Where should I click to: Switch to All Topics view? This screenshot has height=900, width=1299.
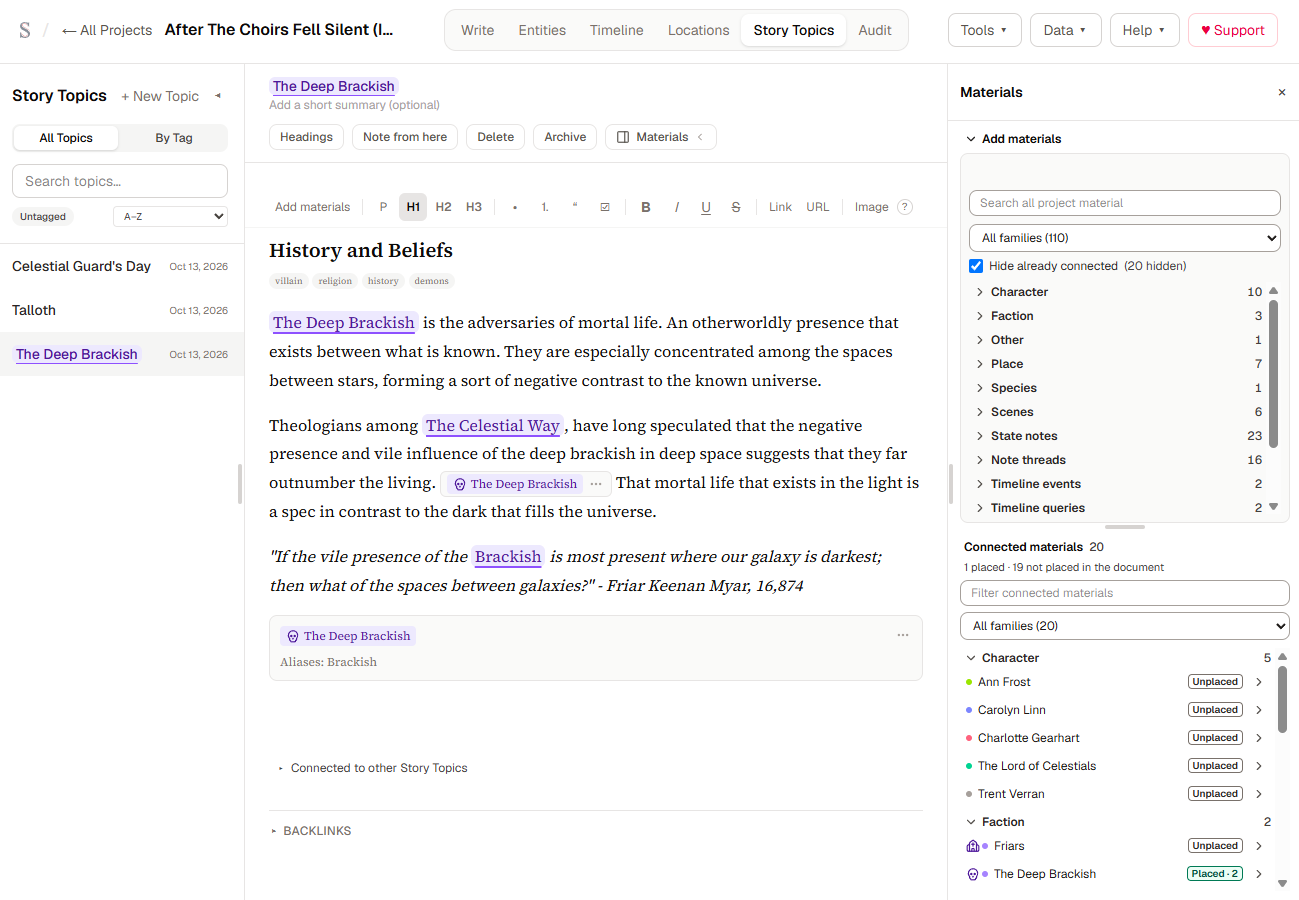click(x=66, y=138)
